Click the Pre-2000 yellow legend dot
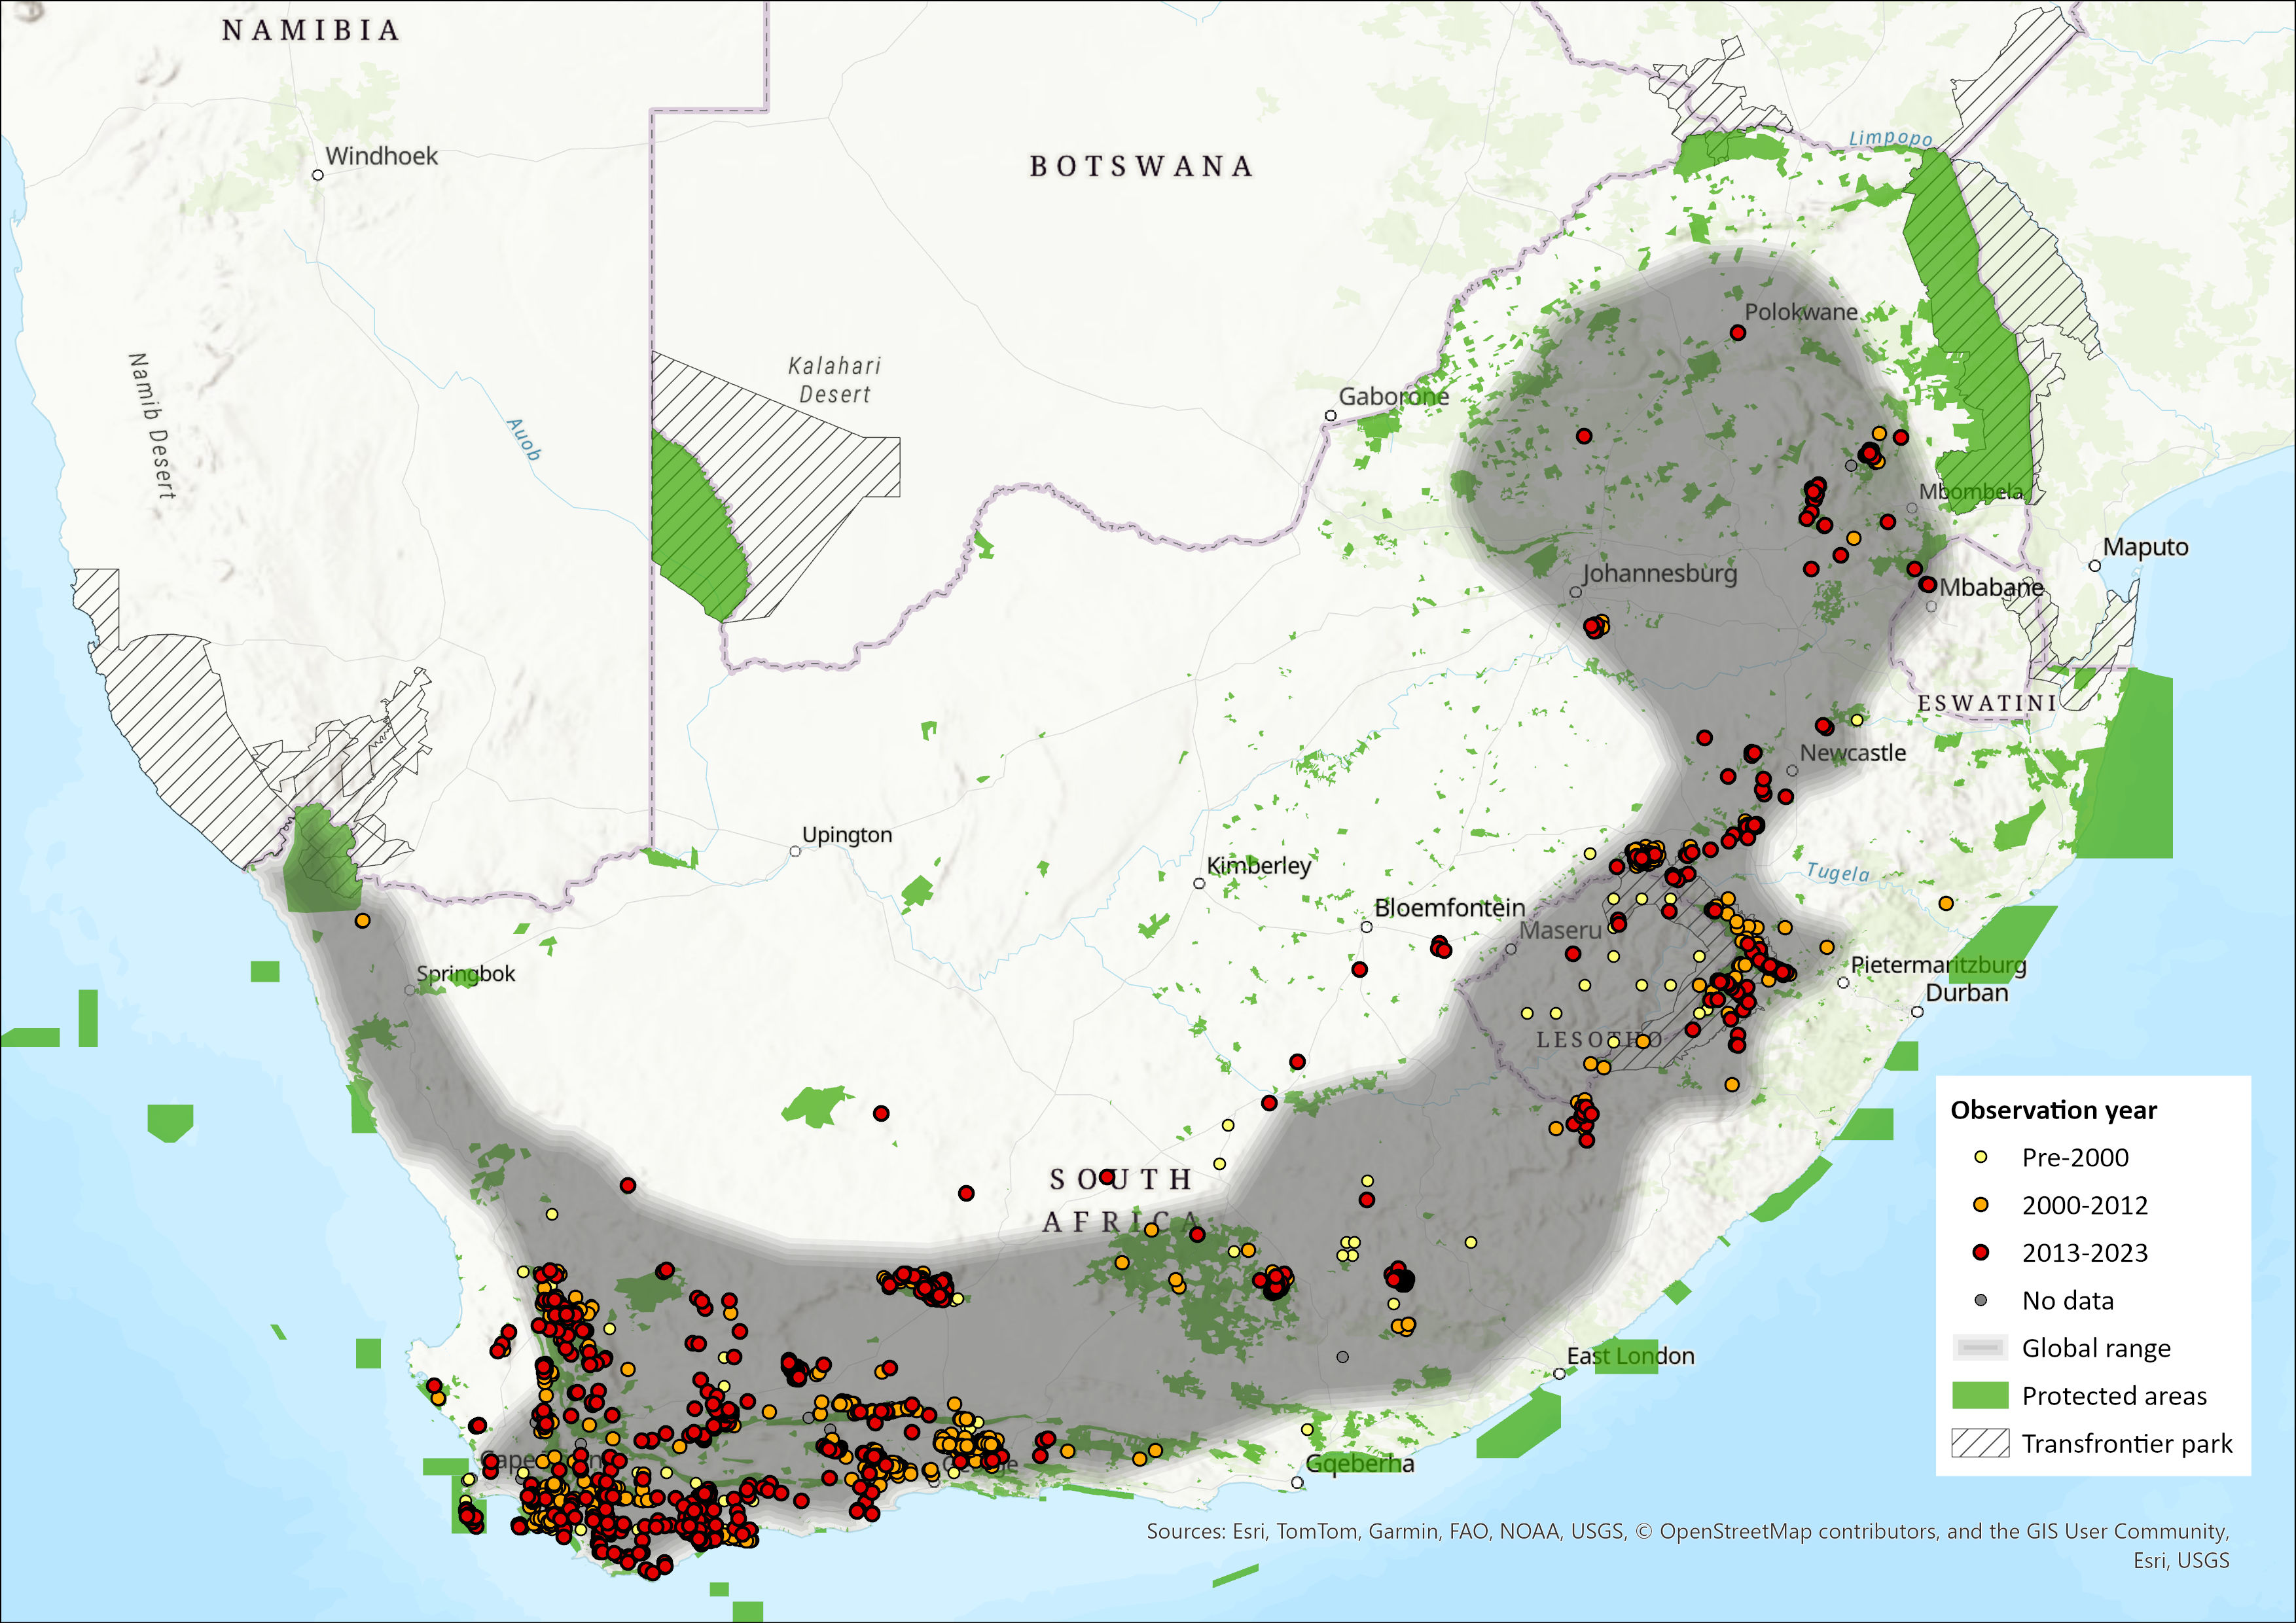This screenshot has height=1623, width=2296. coord(1980,1157)
